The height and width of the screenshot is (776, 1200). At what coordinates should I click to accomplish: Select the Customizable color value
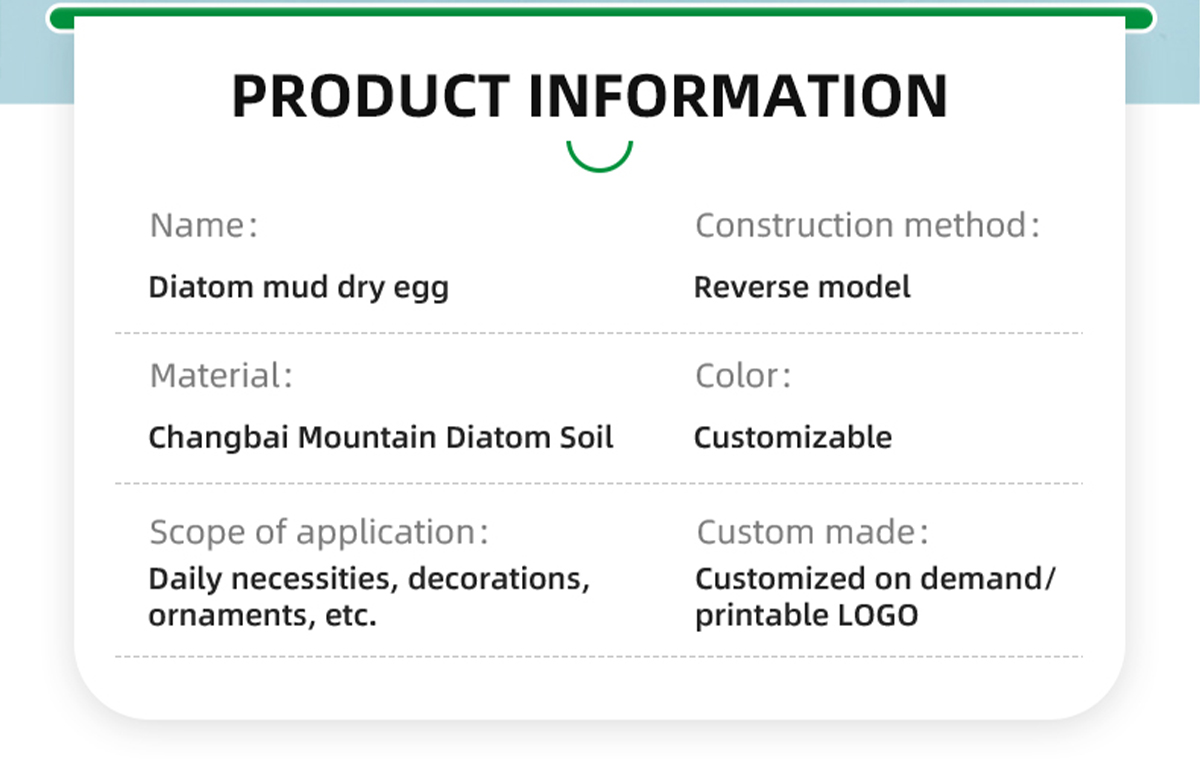click(793, 438)
